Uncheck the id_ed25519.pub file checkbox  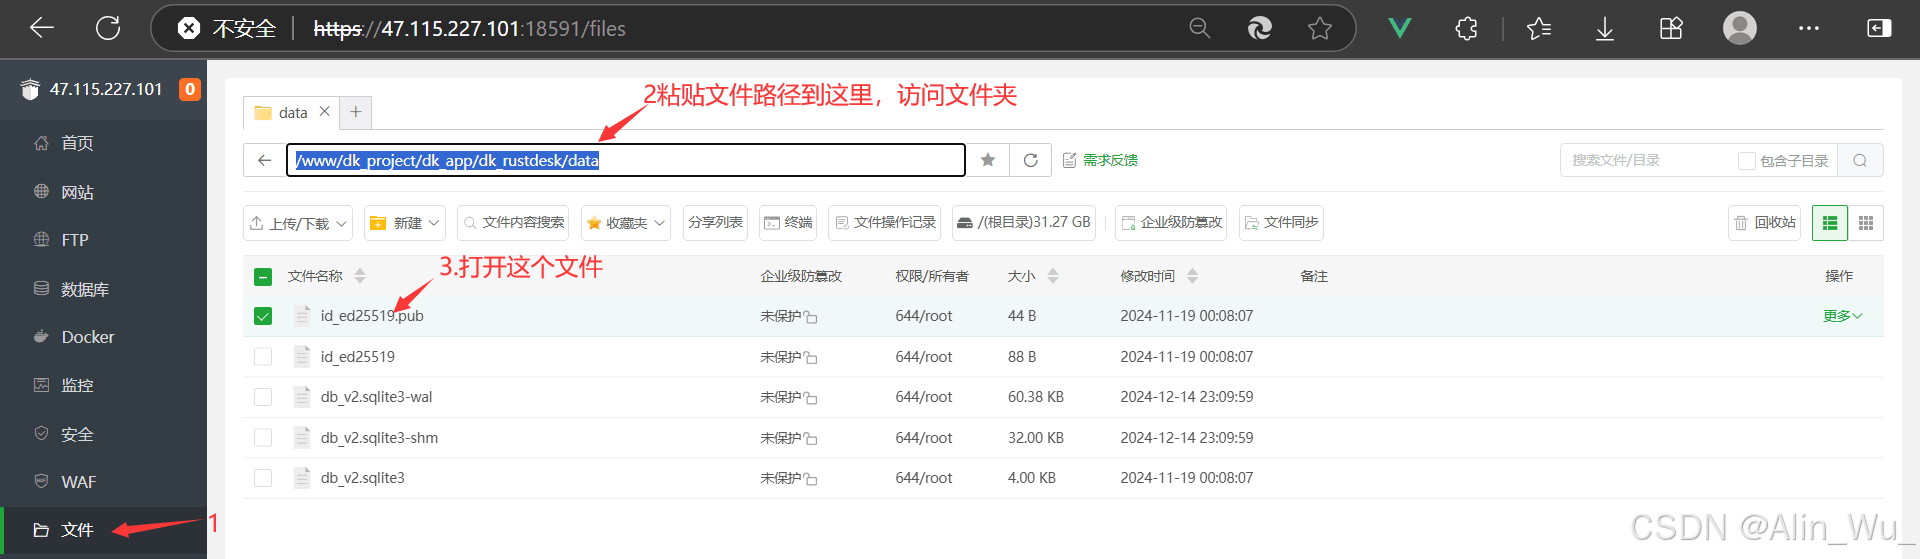263,316
